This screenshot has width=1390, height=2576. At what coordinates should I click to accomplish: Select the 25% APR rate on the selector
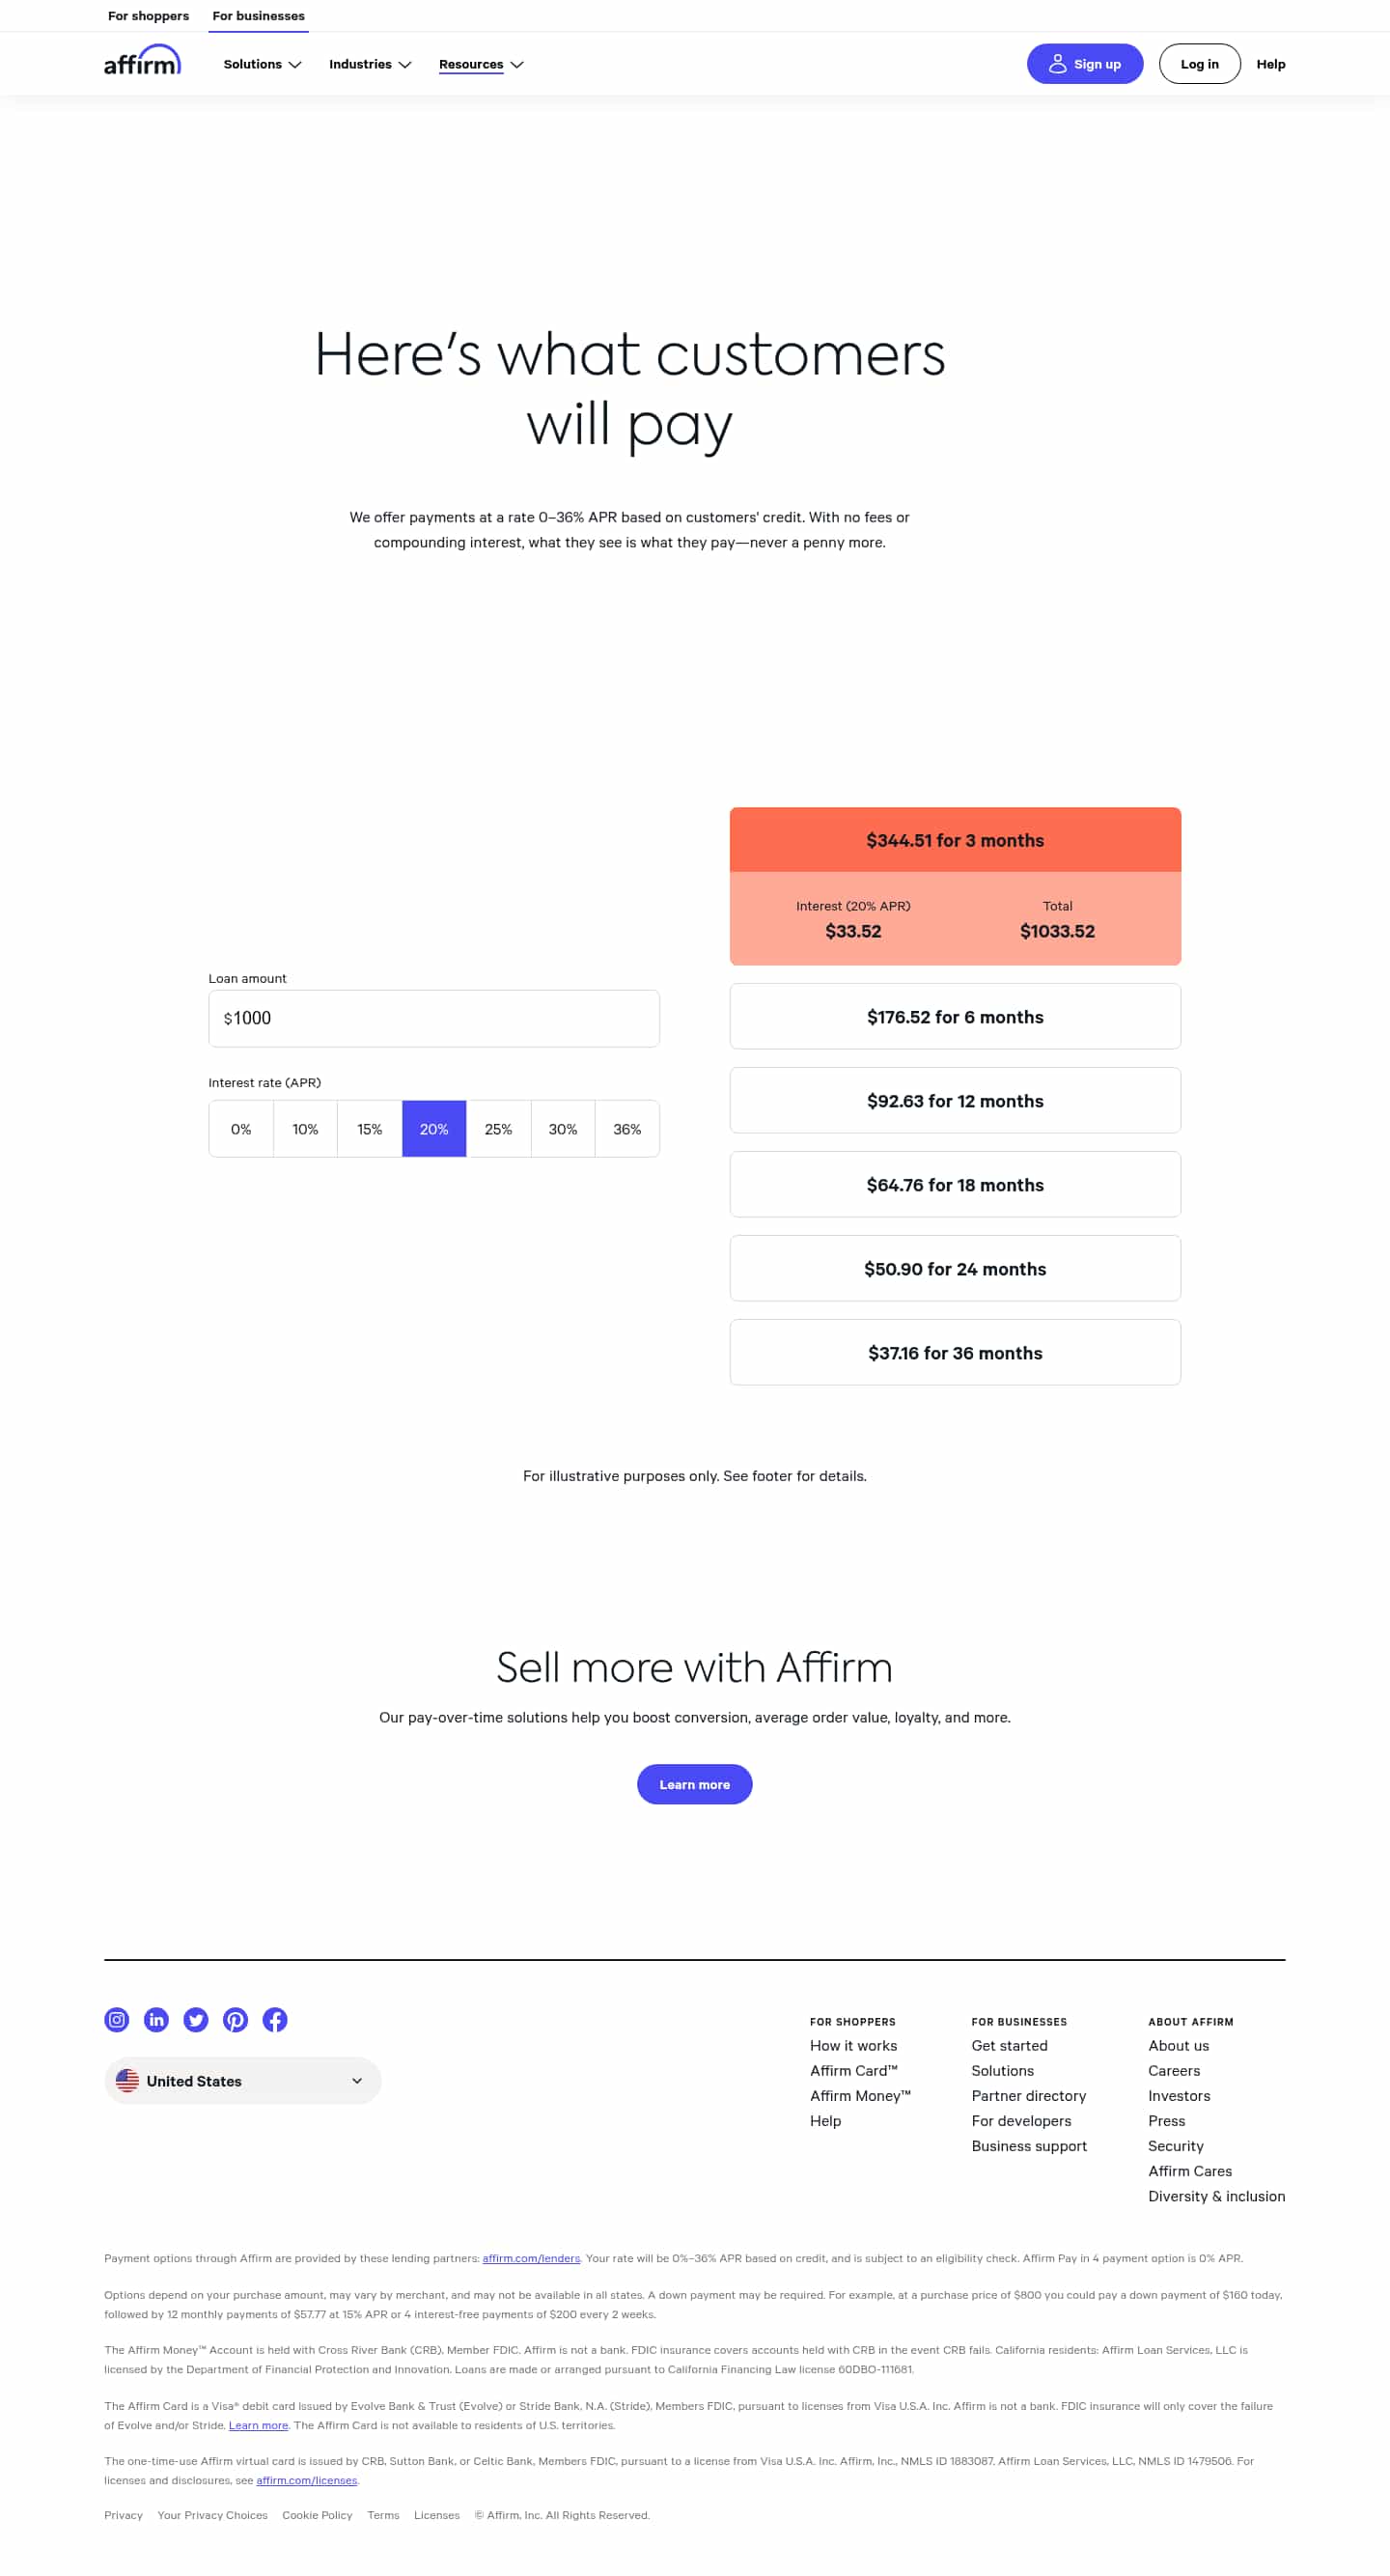(x=498, y=1128)
